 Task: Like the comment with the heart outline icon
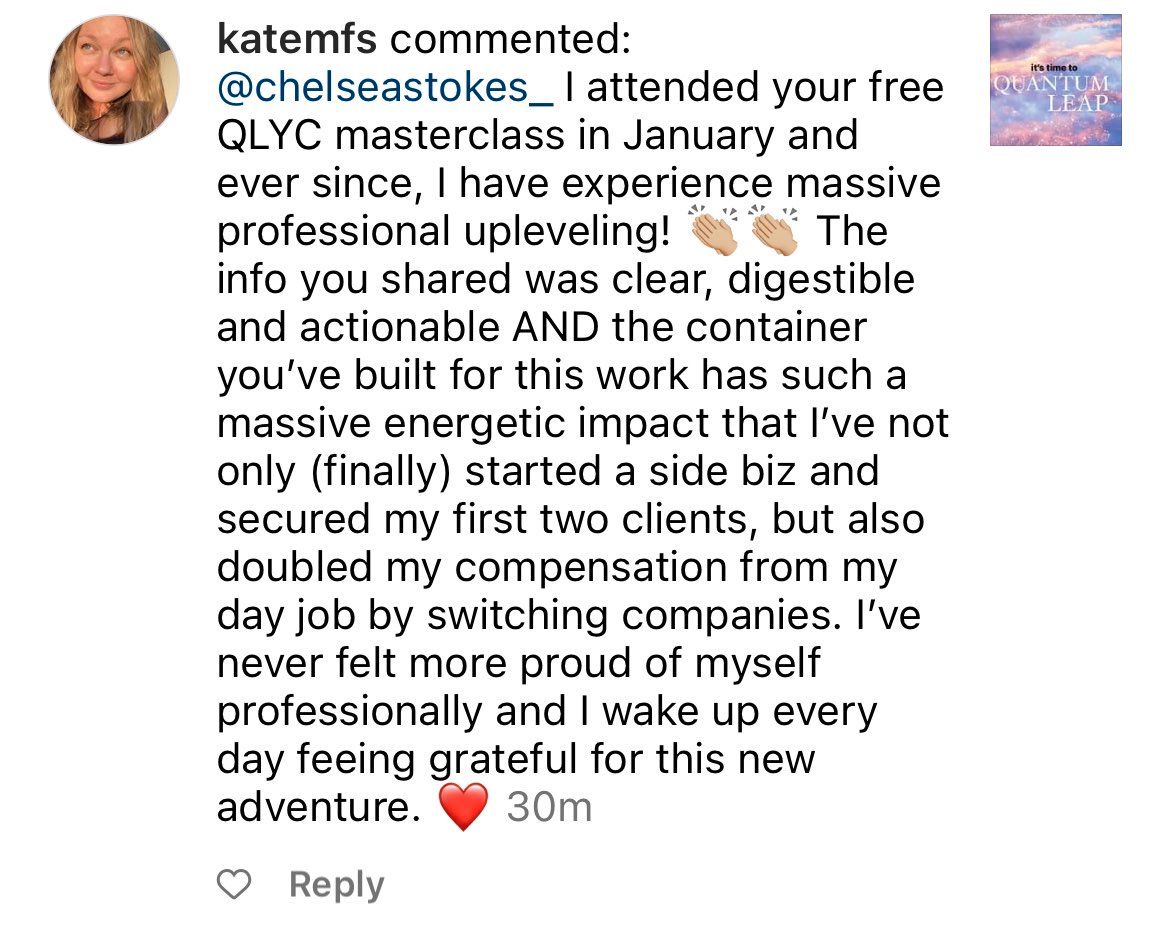pos(234,885)
